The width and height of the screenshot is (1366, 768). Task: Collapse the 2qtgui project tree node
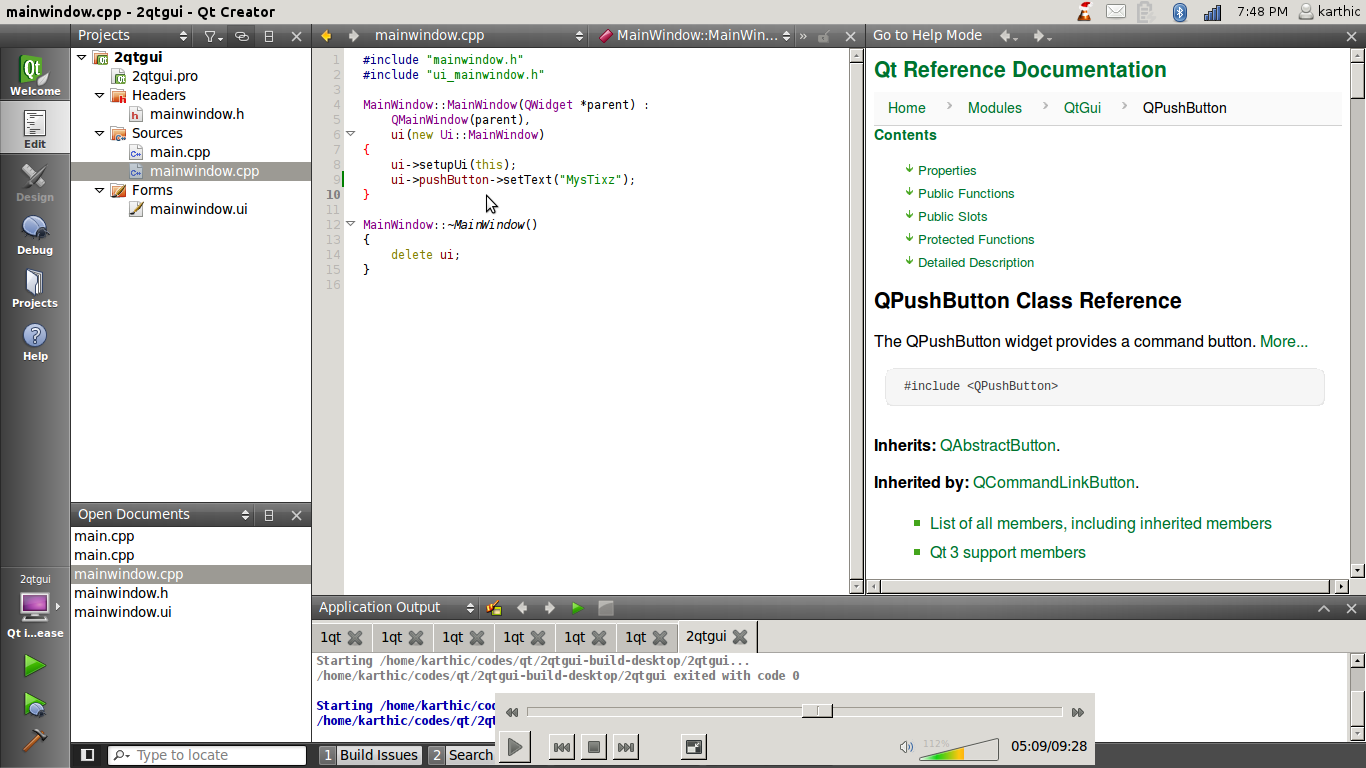coord(81,57)
